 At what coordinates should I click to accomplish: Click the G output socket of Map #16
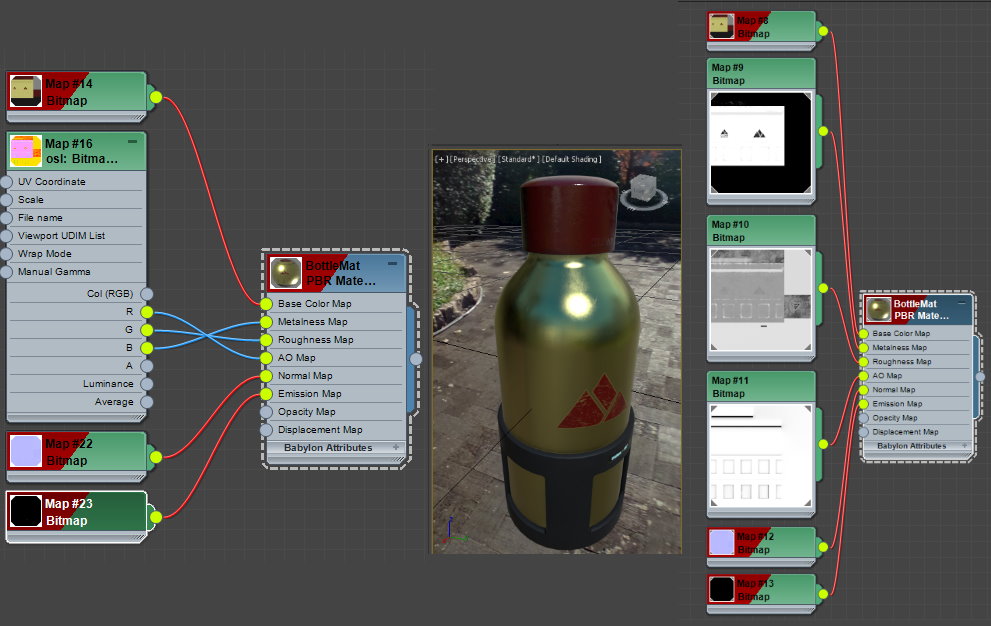click(147, 330)
